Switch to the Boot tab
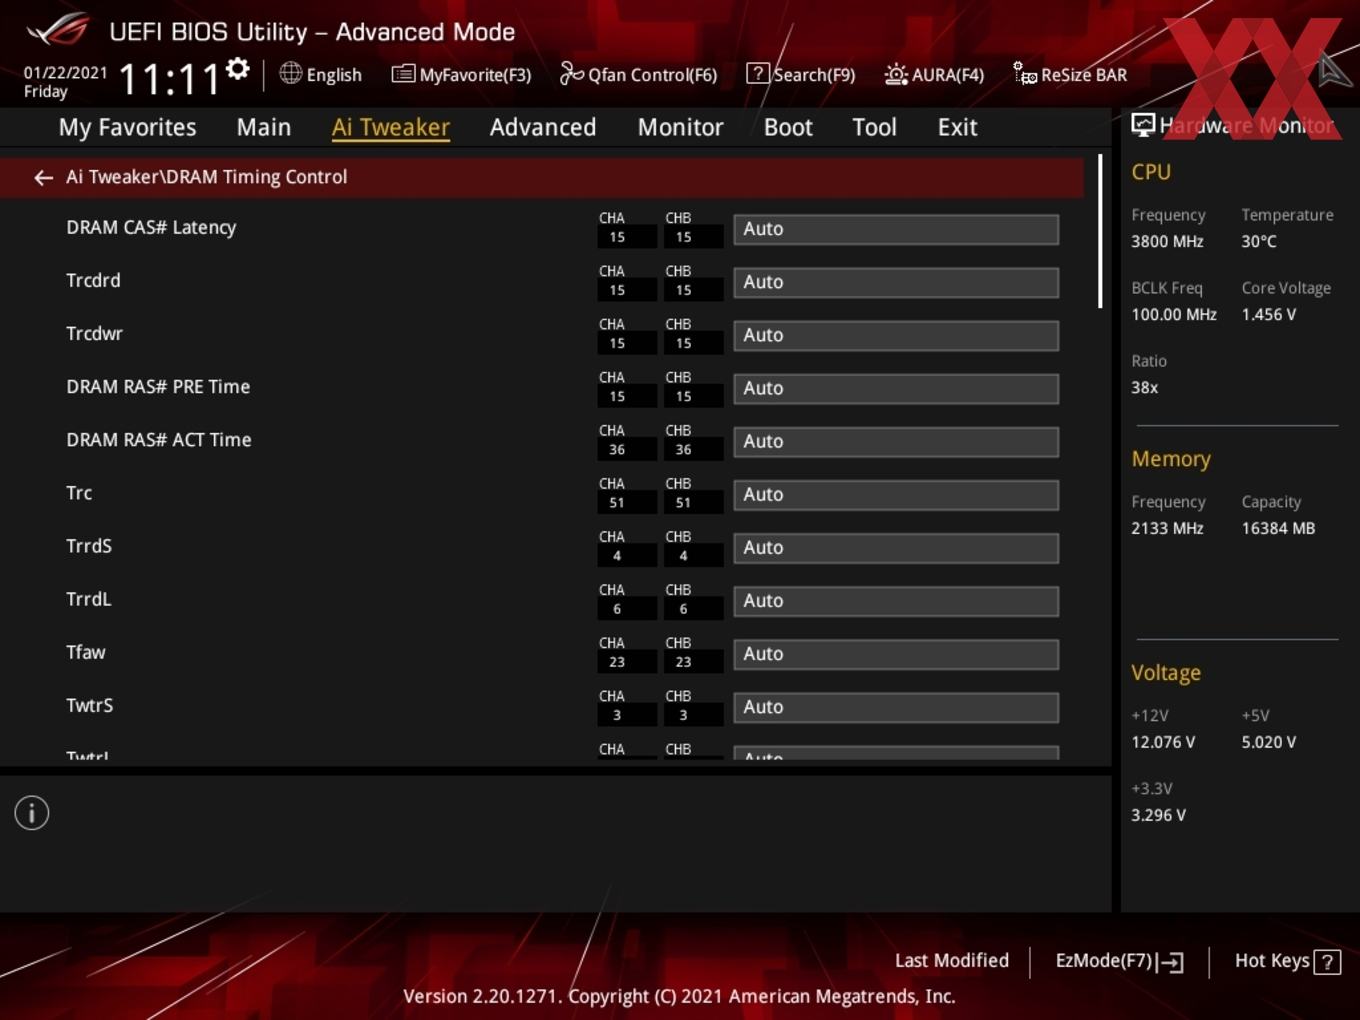The image size is (1360, 1020). (788, 127)
